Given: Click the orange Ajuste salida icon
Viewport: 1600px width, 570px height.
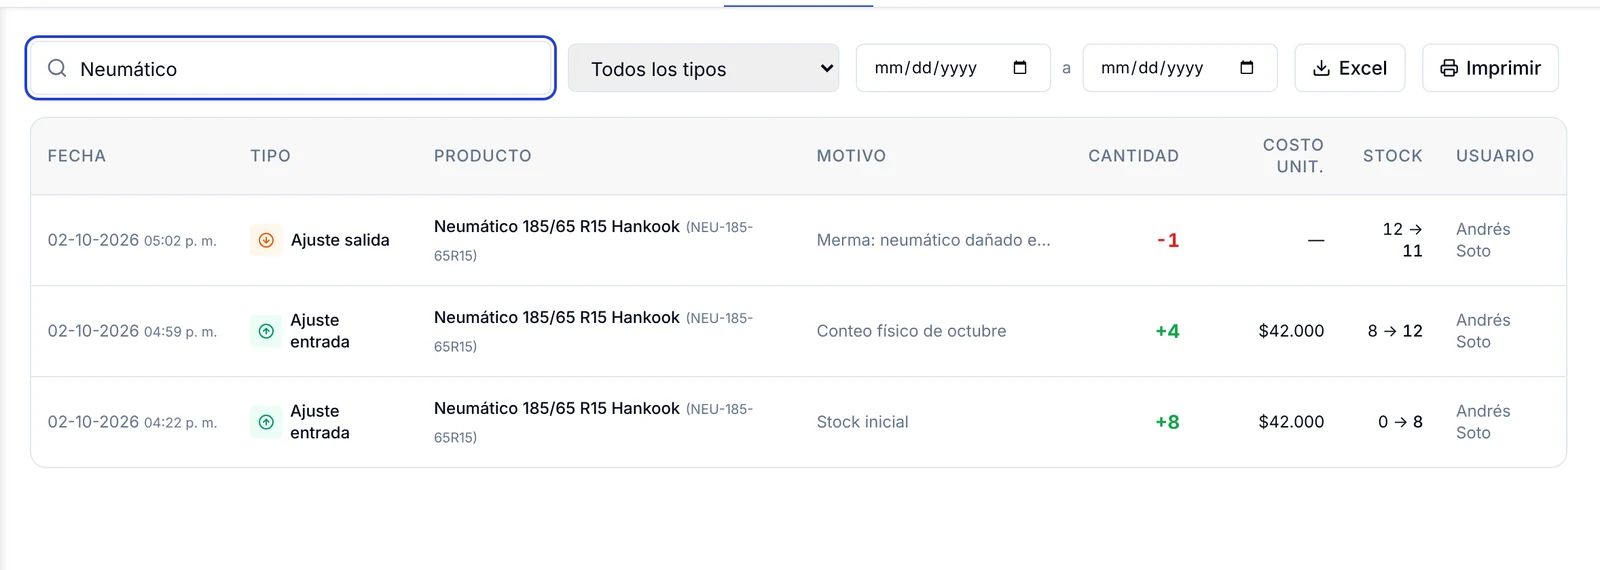Looking at the screenshot, I should tap(266, 240).
